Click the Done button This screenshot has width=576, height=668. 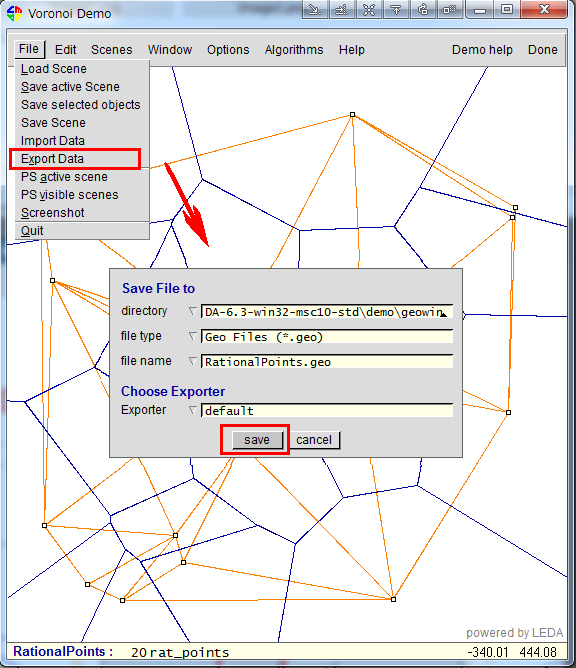coord(542,50)
